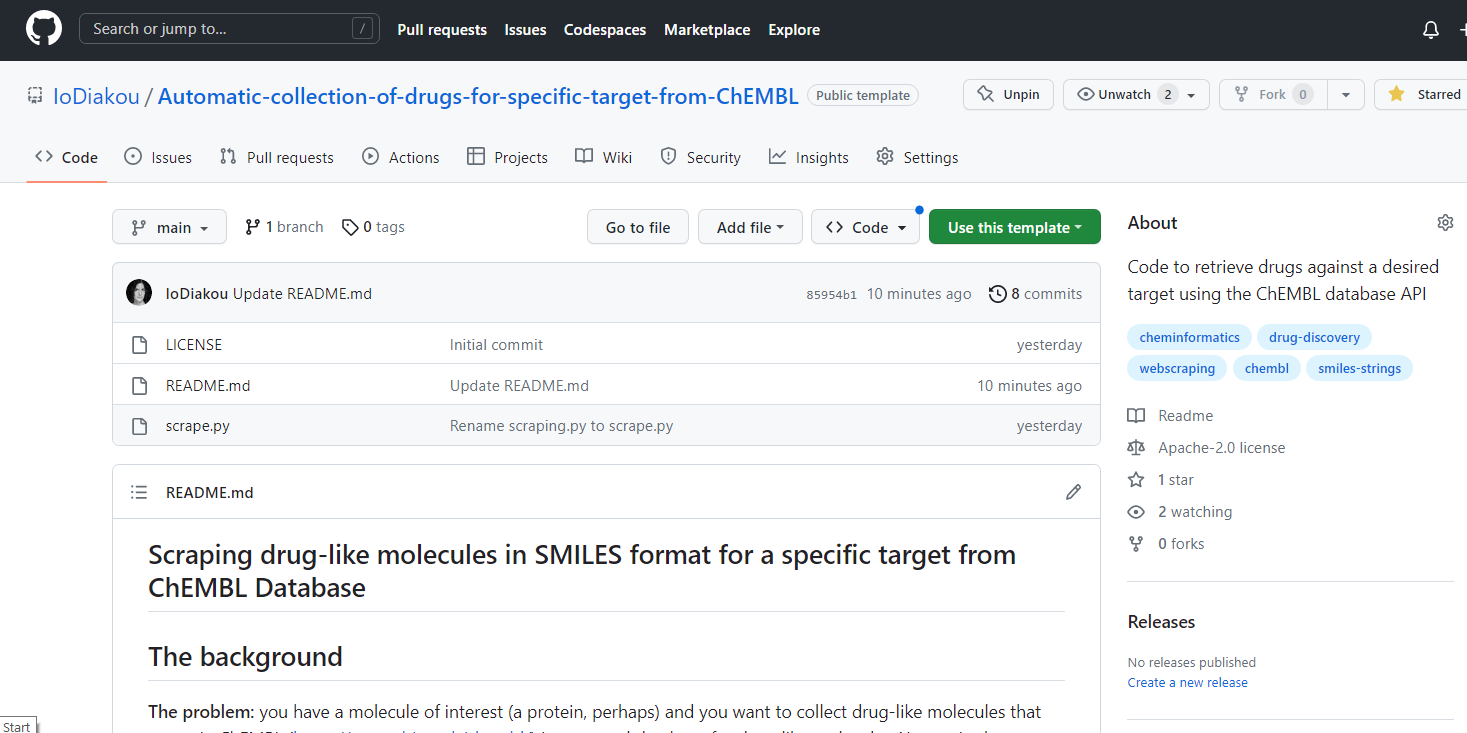View the 8 commits history
The width and height of the screenshot is (1467, 733).
(1035, 293)
